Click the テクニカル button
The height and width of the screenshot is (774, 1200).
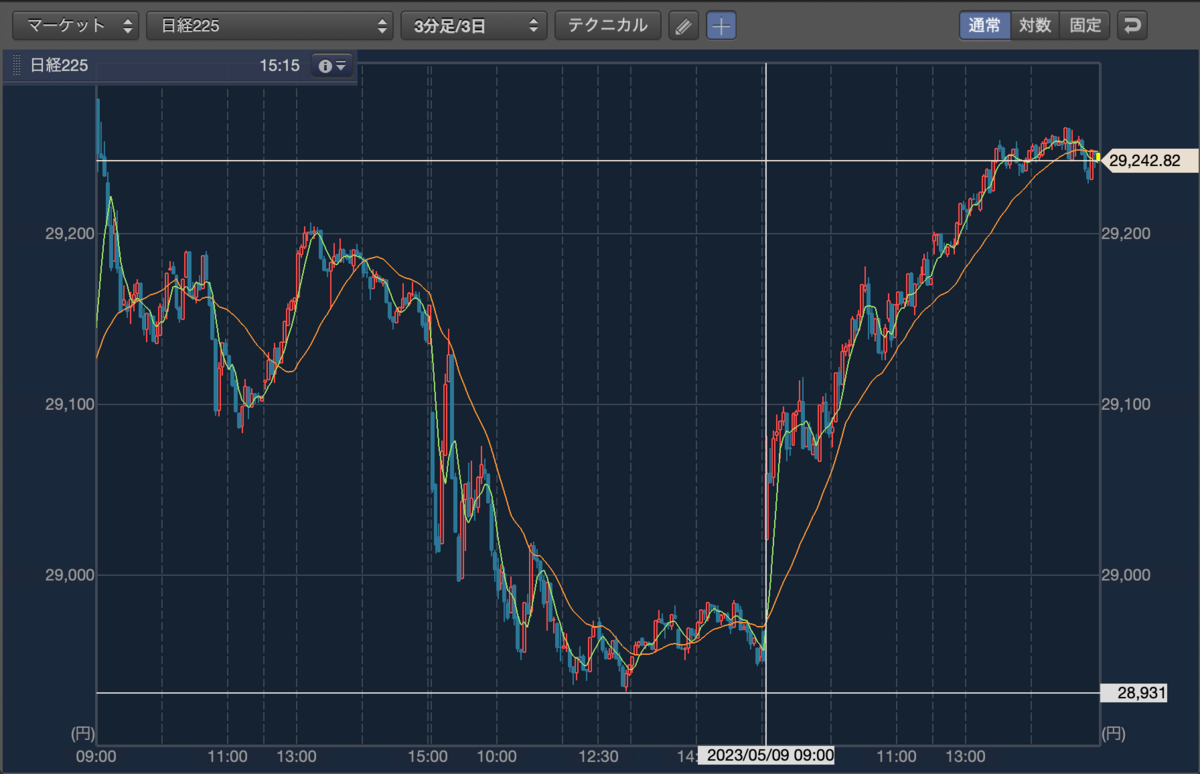pyautogui.click(x=608, y=25)
